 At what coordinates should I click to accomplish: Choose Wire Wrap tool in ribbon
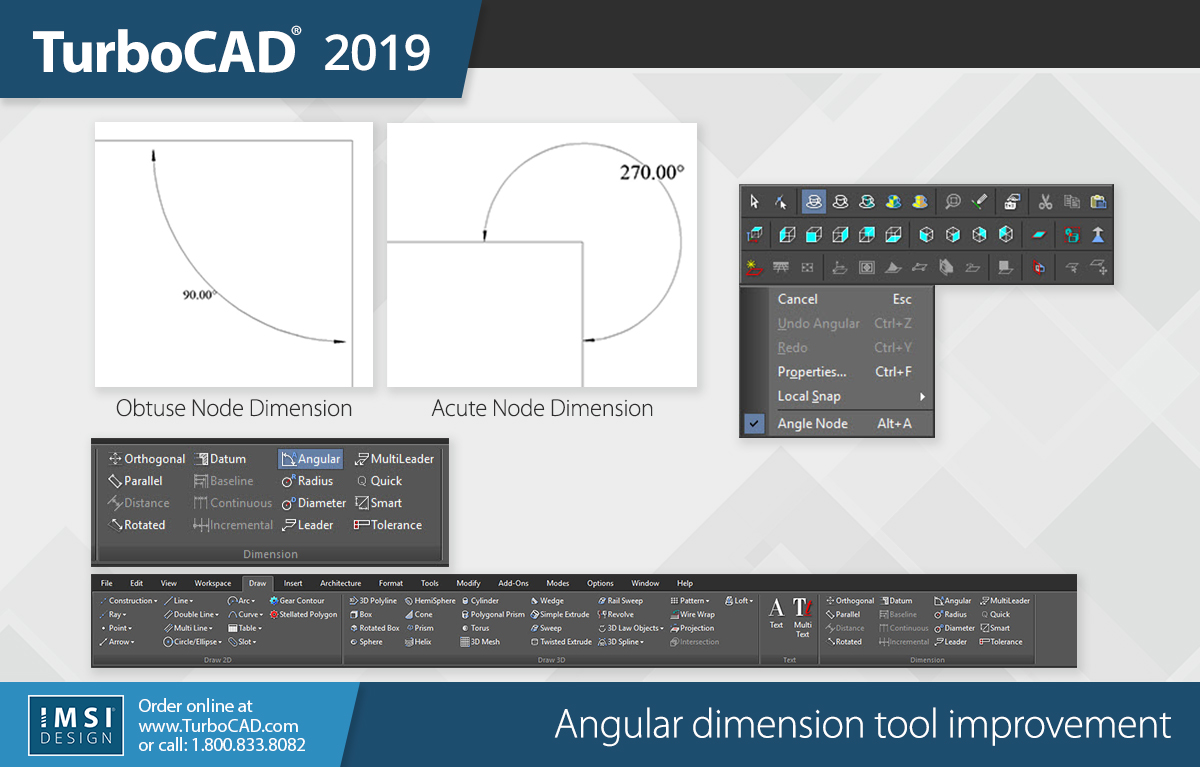pos(692,615)
